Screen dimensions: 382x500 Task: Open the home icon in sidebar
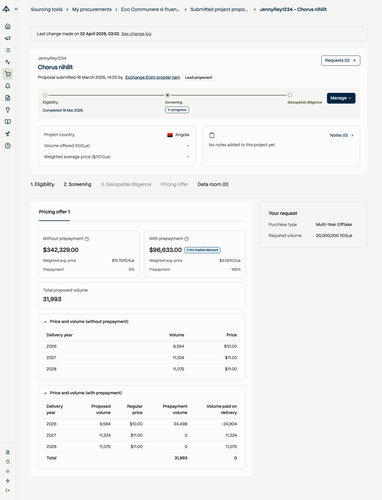coord(8,26)
